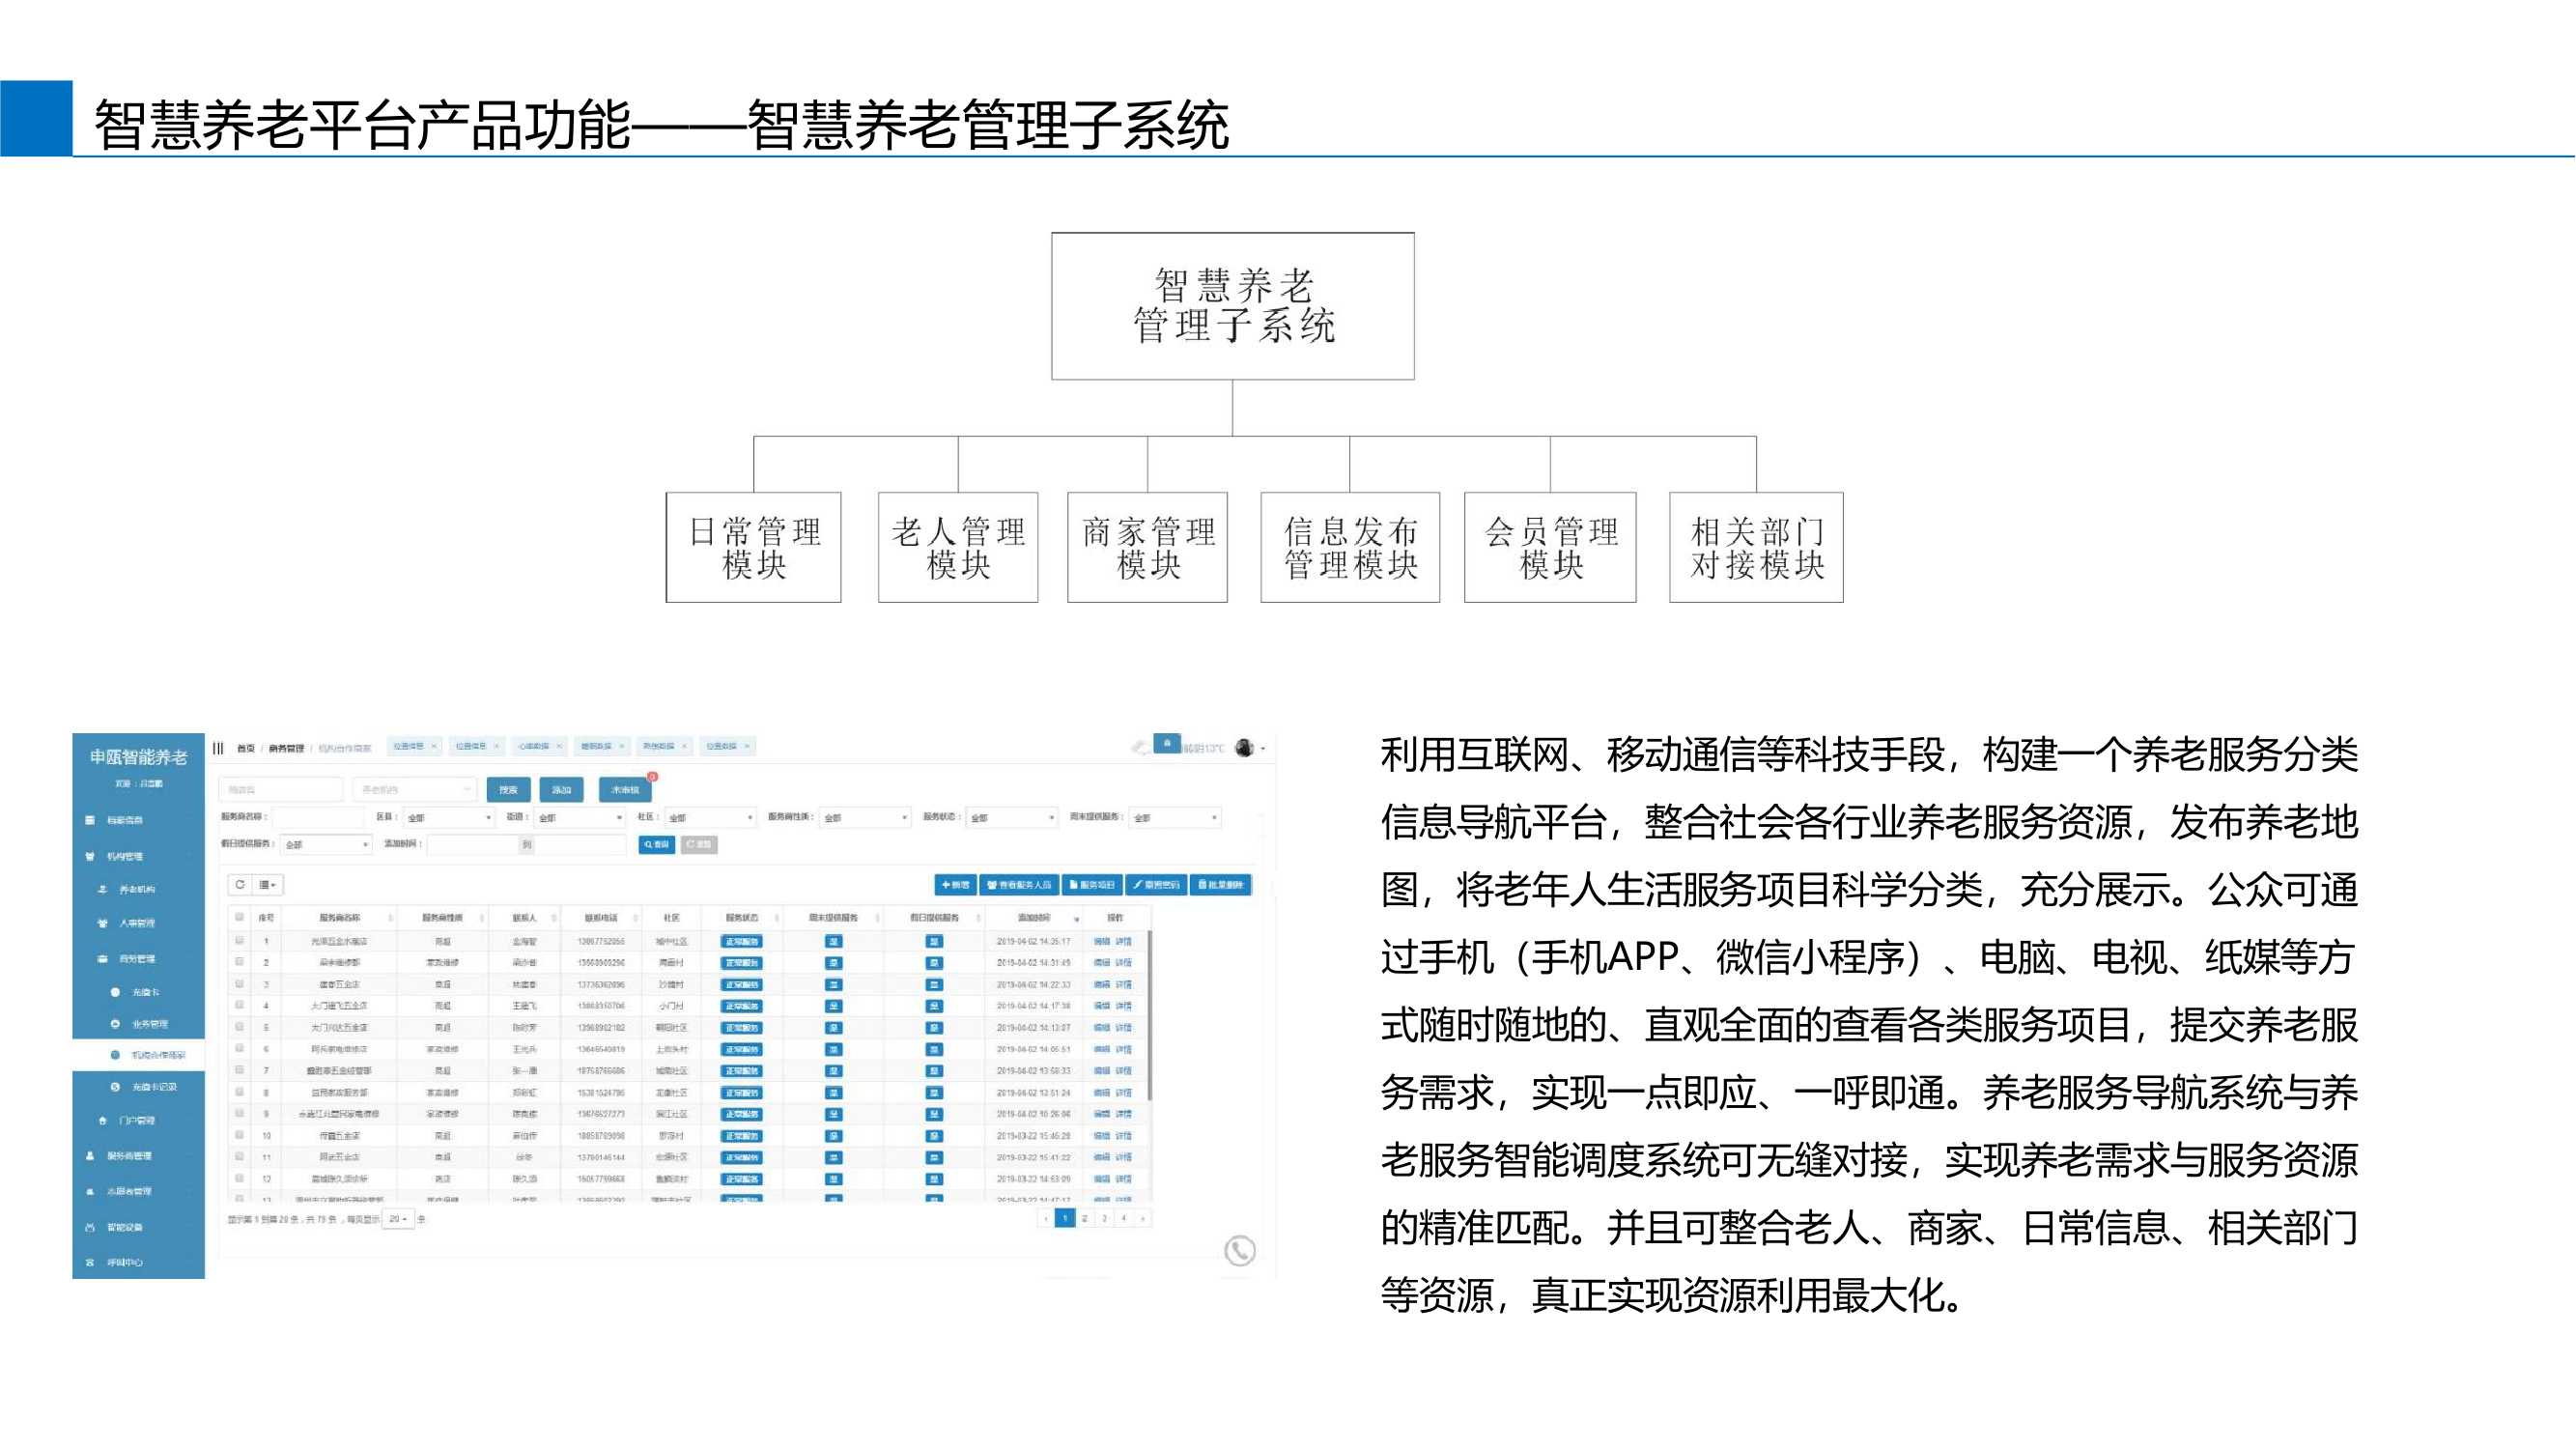Image resolution: width=2576 pixels, height=1449 pixels.
Task: Click the blue 添加 add button
Action: click(x=561, y=789)
